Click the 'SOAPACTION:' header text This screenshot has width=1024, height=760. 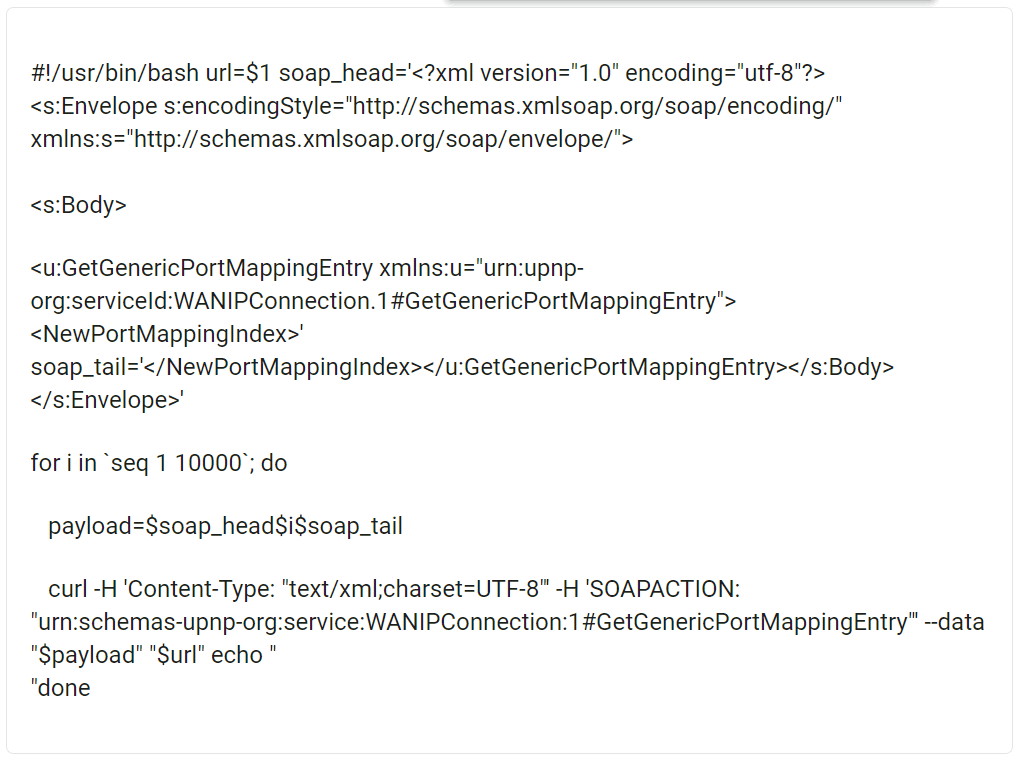pyautogui.click(x=667, y=589)
